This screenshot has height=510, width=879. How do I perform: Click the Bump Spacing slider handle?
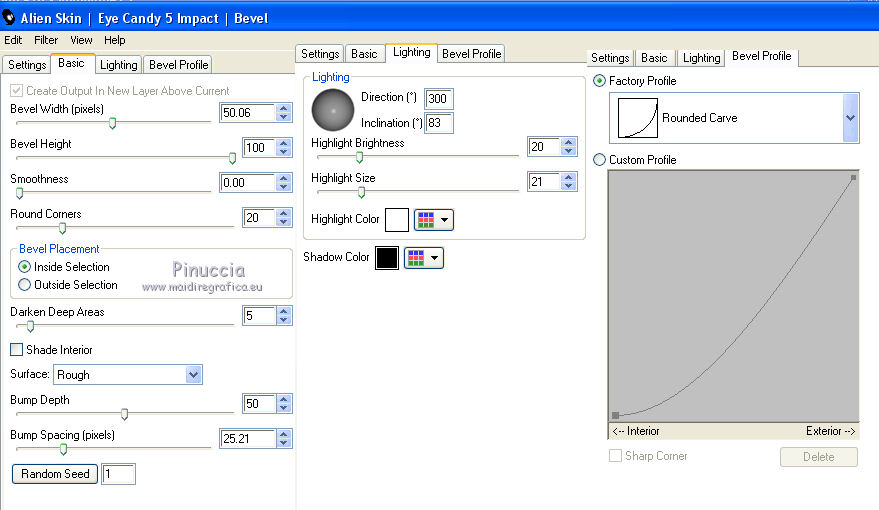tap(63, 449)
